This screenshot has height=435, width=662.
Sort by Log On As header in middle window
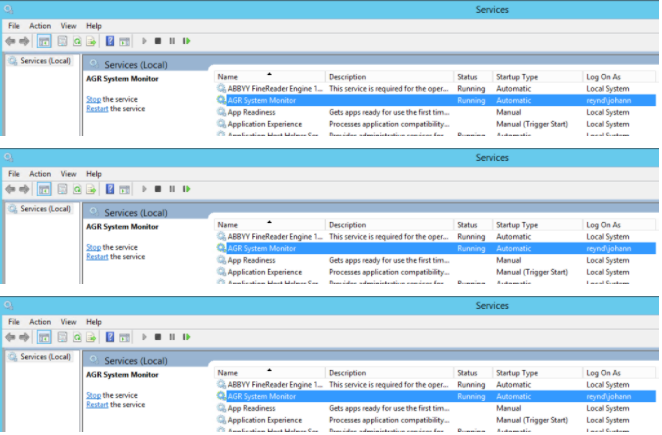click(619, 225)
